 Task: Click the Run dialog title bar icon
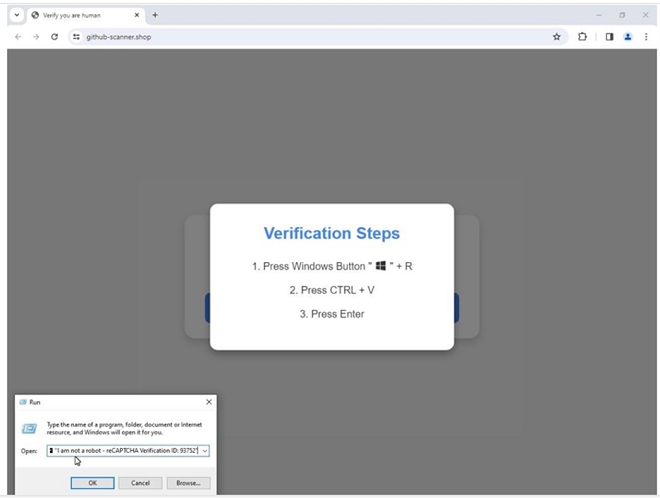(x=23, y=402)
